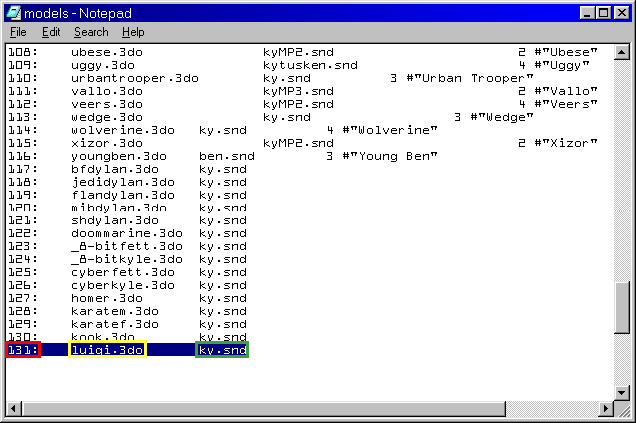636x423 pixels.
Task: Click on the text #"Xizor"
Action: (x=566, y=143)
